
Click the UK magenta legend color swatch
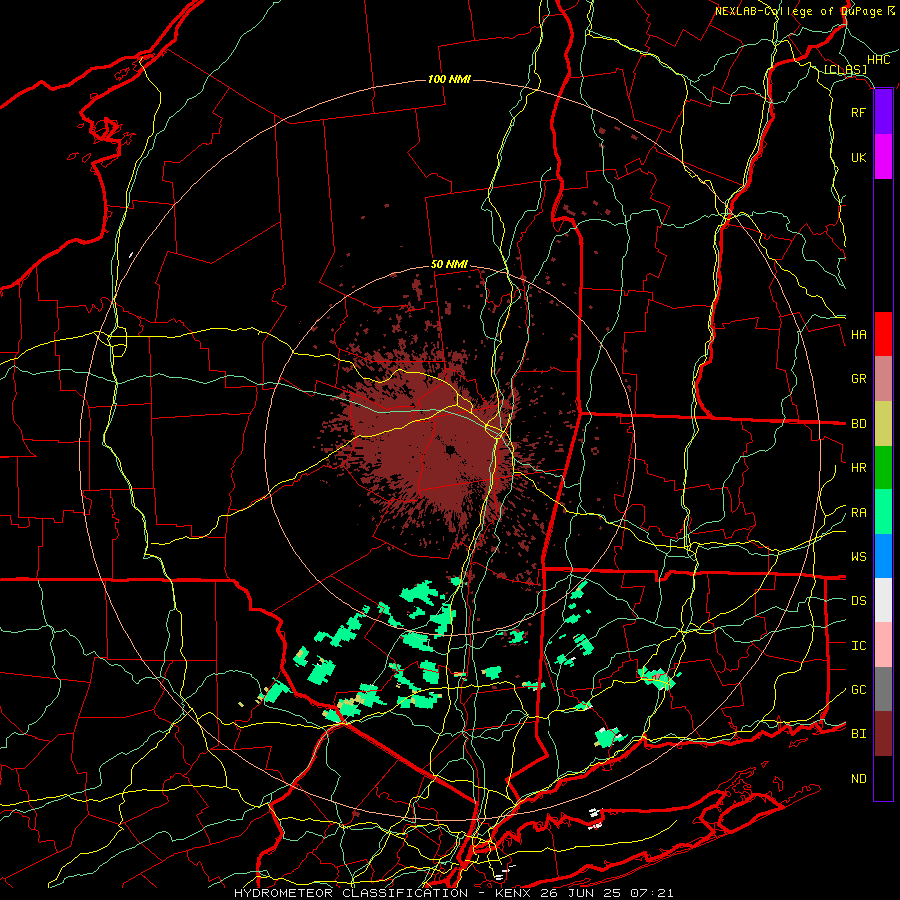(x=883, y=157)
